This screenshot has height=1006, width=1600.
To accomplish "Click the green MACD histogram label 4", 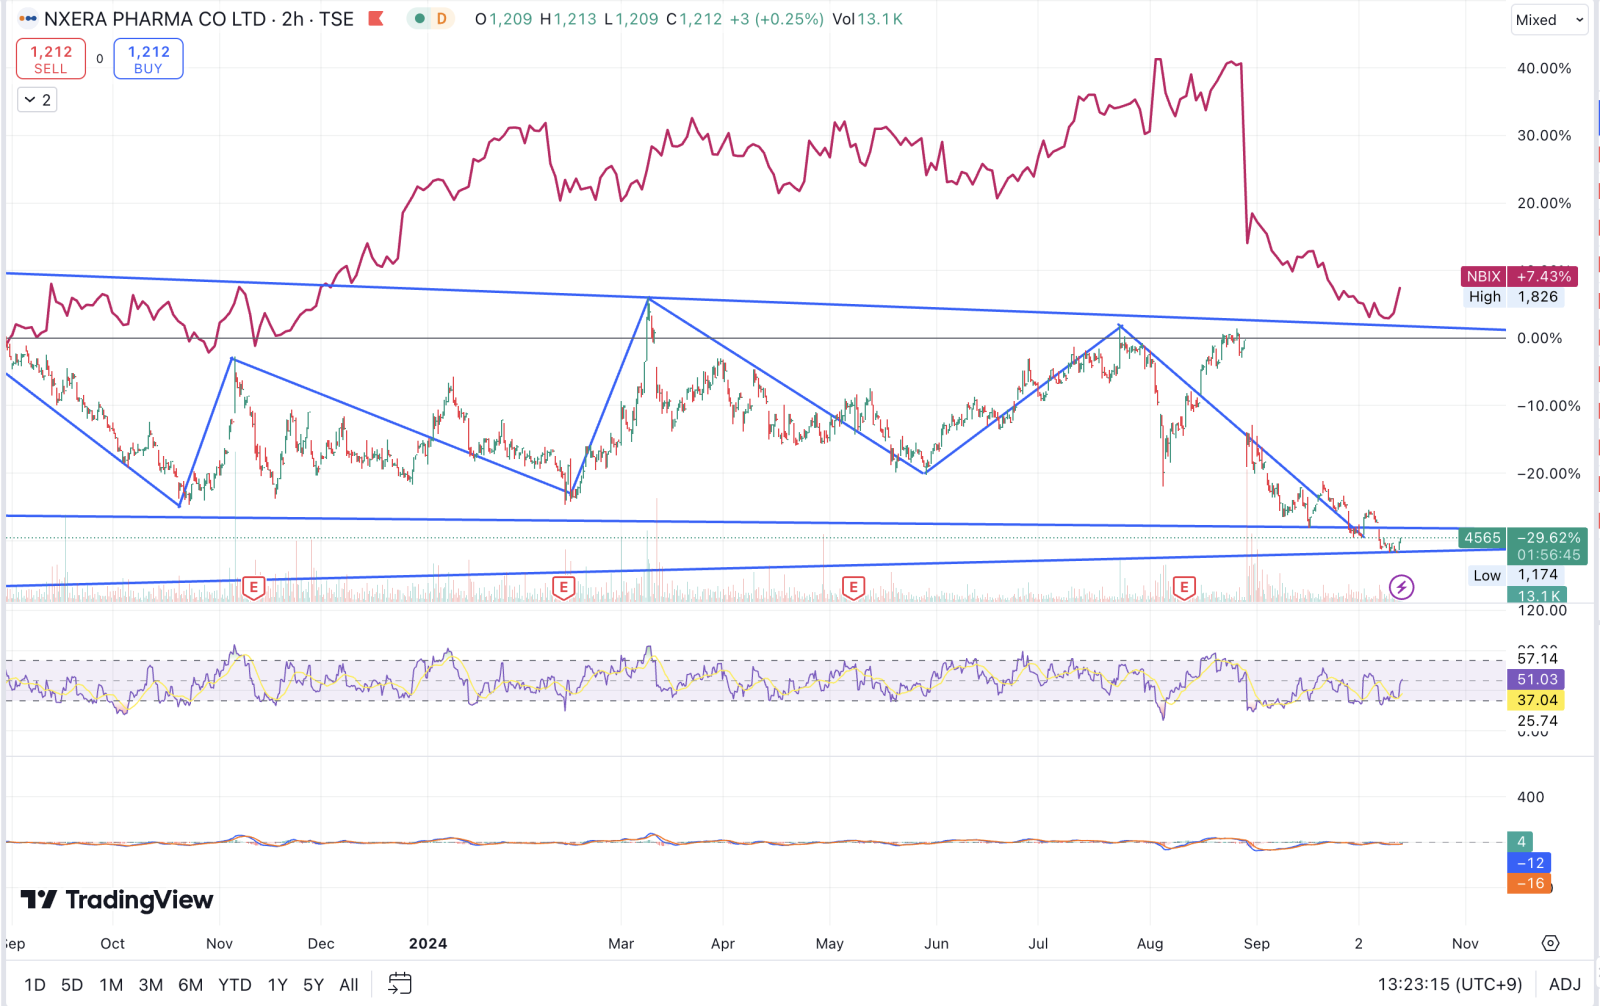I will [x=1520, y=842].
